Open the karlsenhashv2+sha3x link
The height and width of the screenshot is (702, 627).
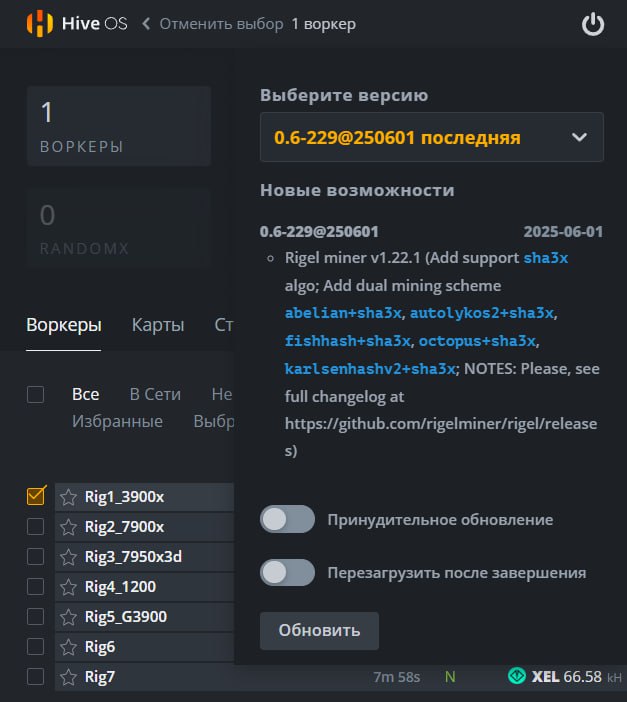pos(370,369)
